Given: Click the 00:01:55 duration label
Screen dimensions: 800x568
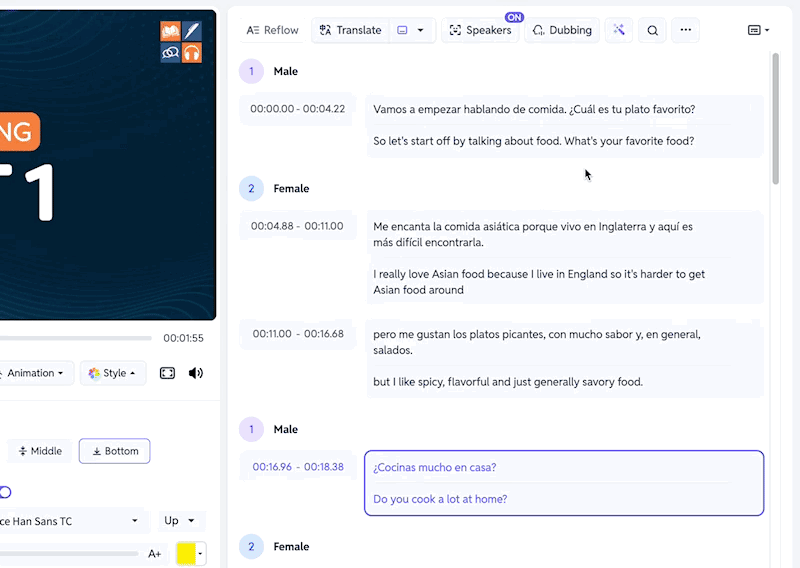Looking at the screenshot, I should pos(183,338).
